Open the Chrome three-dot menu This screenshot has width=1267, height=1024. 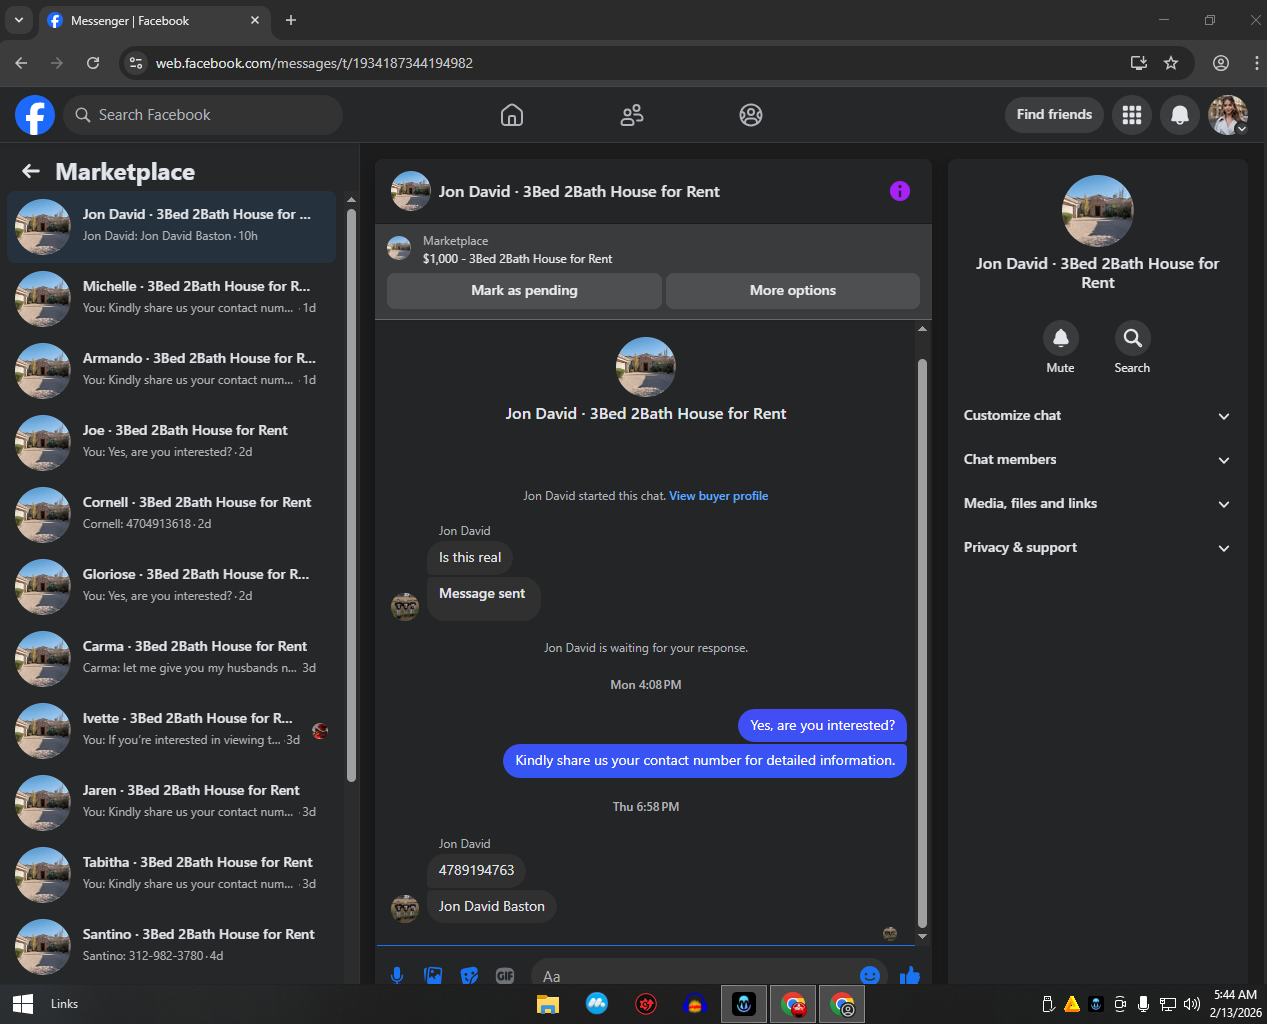1256,63
